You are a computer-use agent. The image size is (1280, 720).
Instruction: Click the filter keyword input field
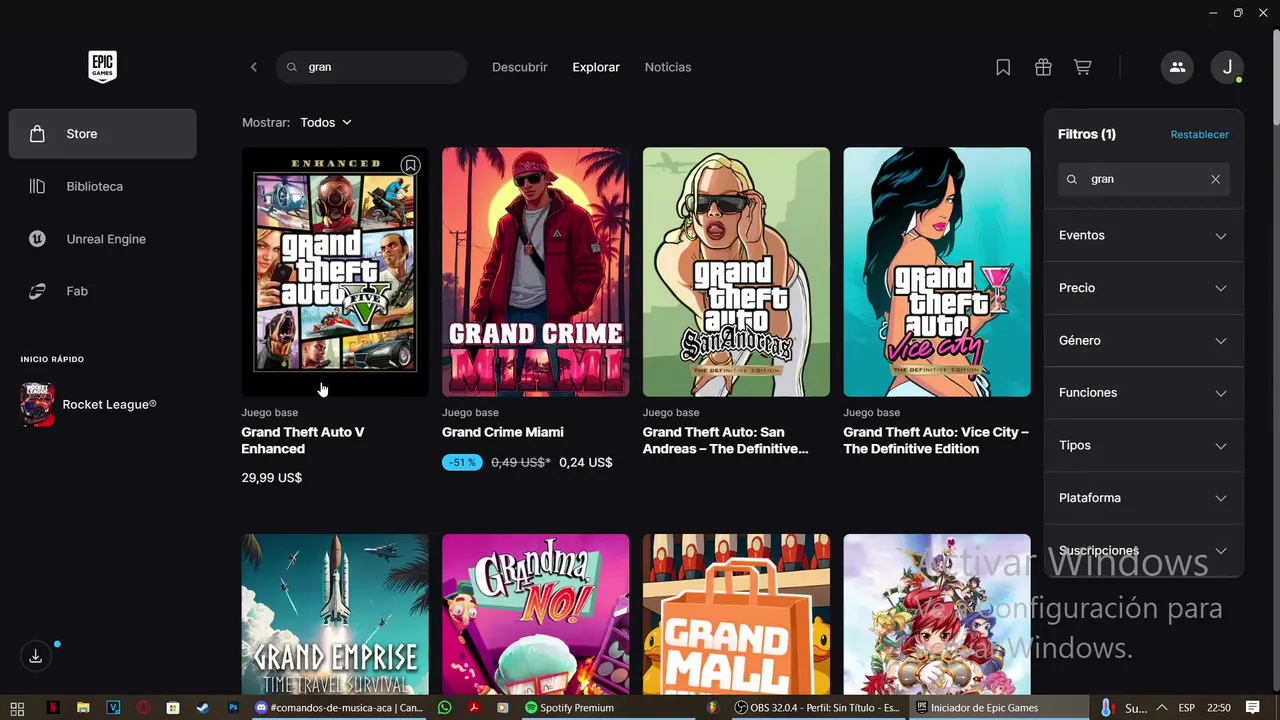point(1144,179)
